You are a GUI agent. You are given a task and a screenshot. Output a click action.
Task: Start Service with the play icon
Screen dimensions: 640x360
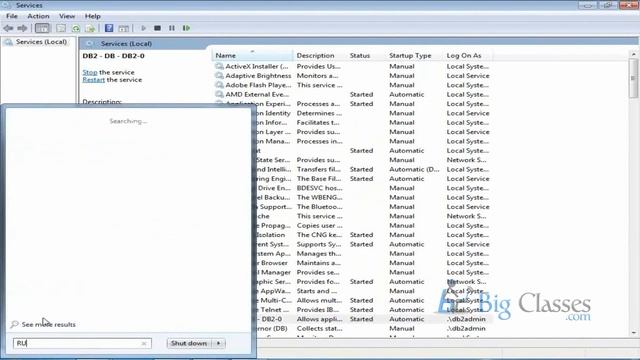143,28
